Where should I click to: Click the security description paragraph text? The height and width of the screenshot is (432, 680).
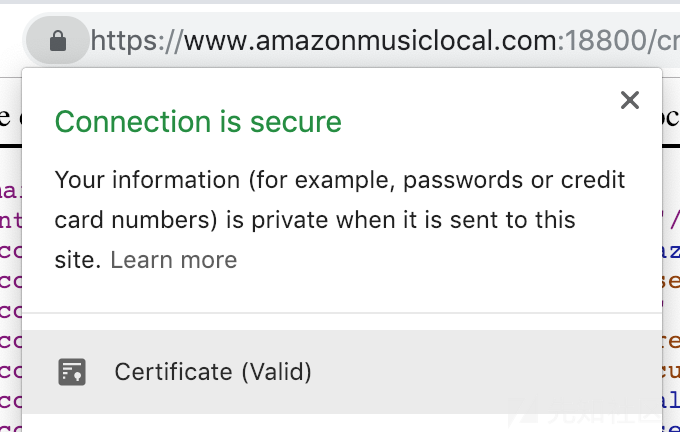point(340,220)
